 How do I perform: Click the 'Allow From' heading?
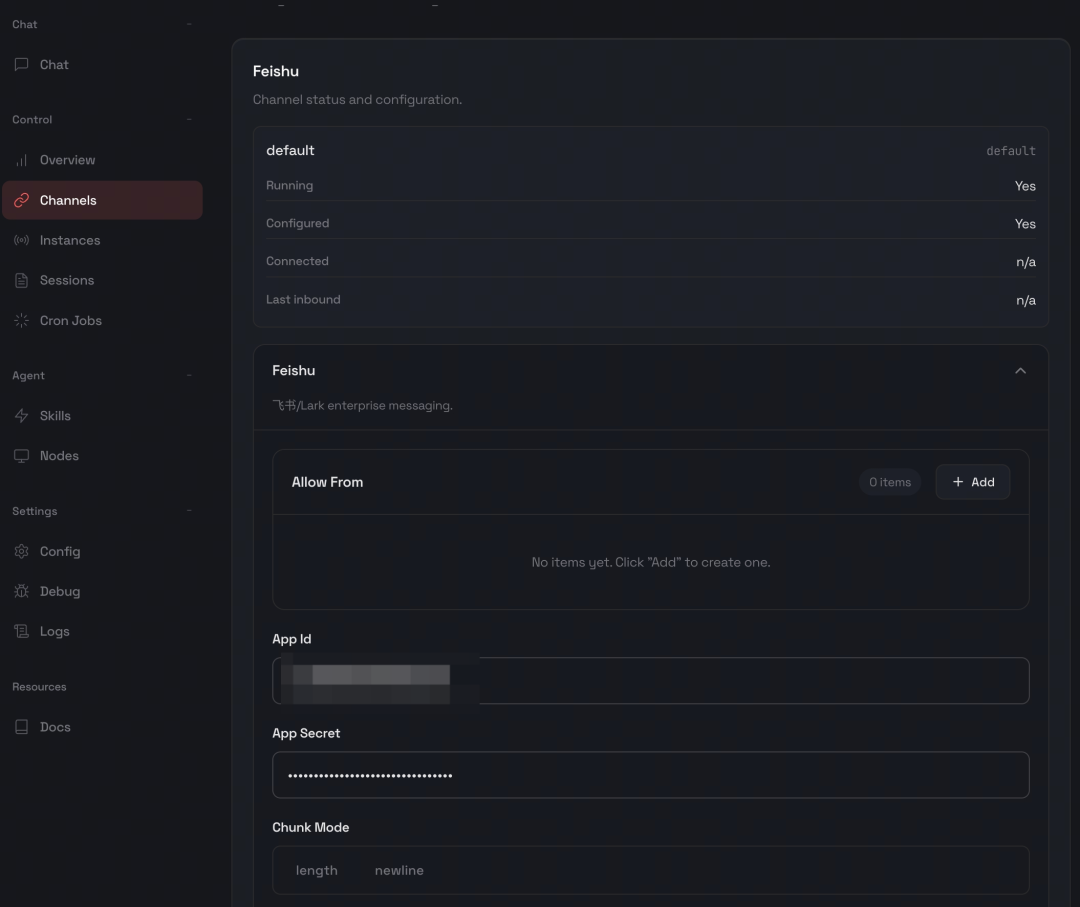327,482
